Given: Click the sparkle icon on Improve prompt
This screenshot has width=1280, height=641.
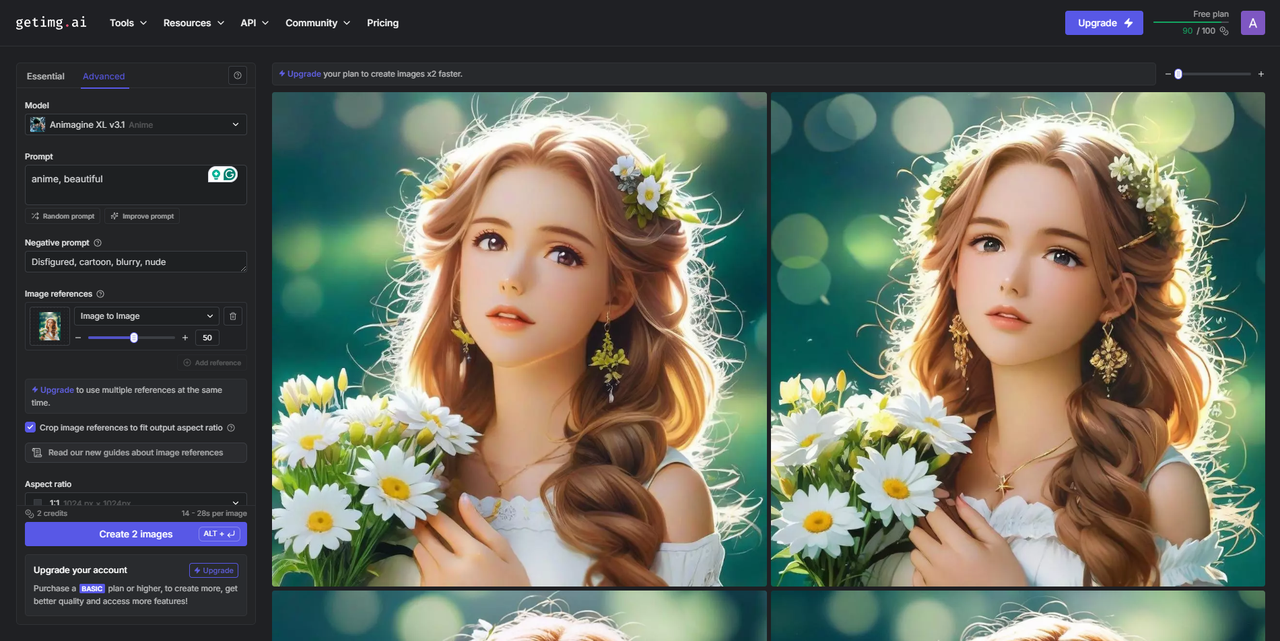Looking at the screenshot, I should 115,216.
